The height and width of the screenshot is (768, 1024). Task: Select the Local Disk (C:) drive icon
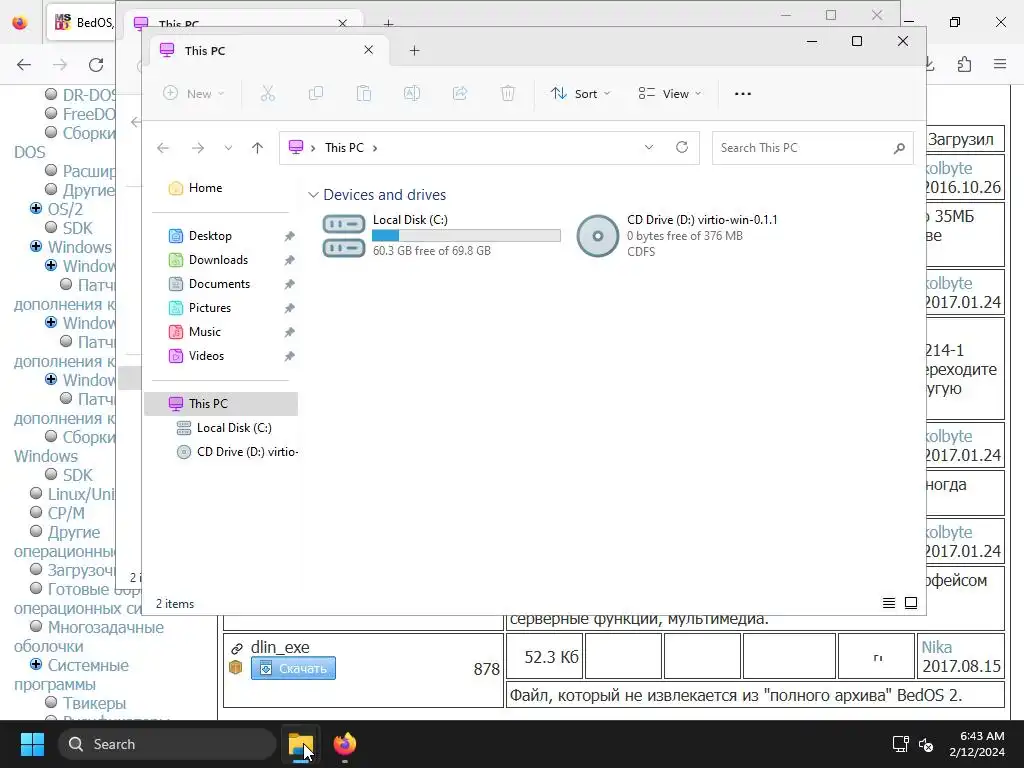[344, 236]
